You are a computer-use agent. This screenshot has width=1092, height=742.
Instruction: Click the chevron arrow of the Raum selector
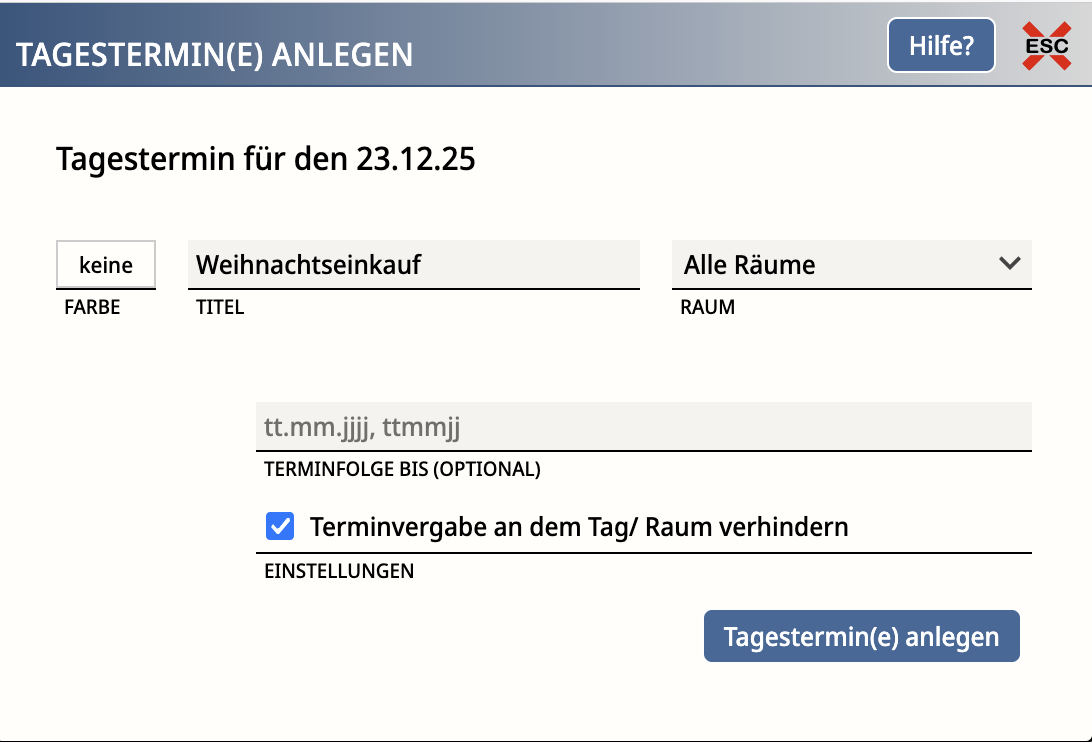click(x=1009, y=264)
